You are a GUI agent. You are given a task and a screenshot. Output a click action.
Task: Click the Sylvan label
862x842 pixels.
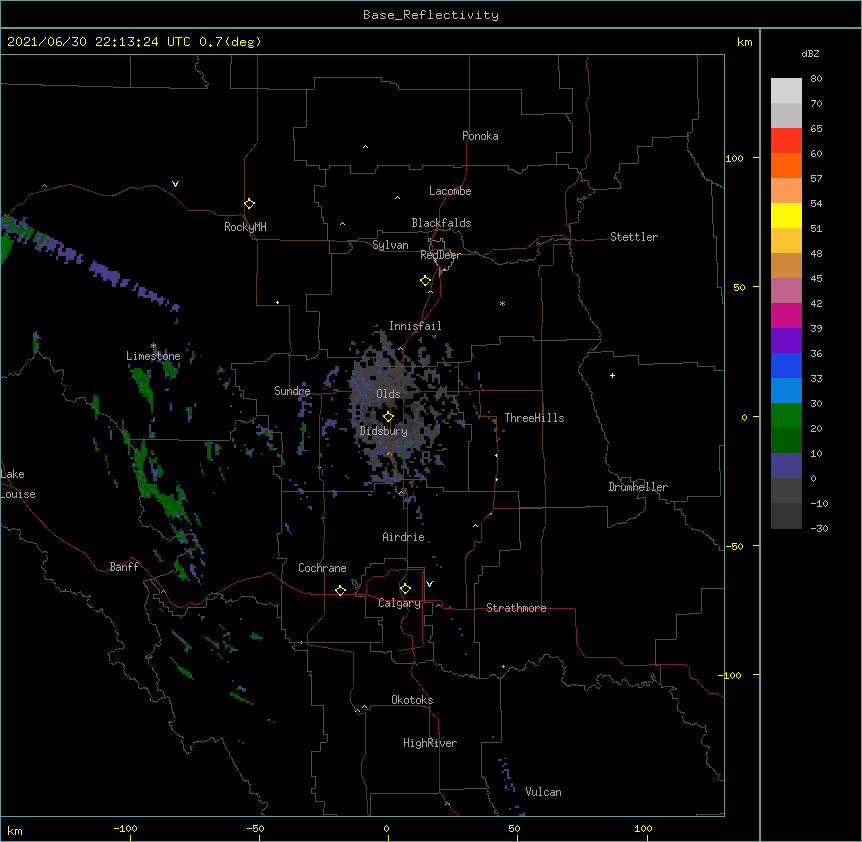pyautogui.click(x=390, y=245)
